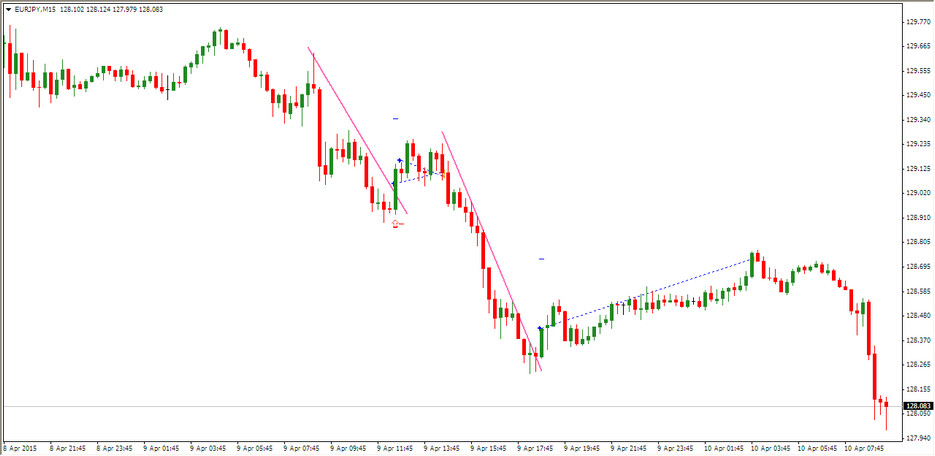
Task: Click the current price tag 128.083
Action: pyautogui.click(x=917, y=406)
